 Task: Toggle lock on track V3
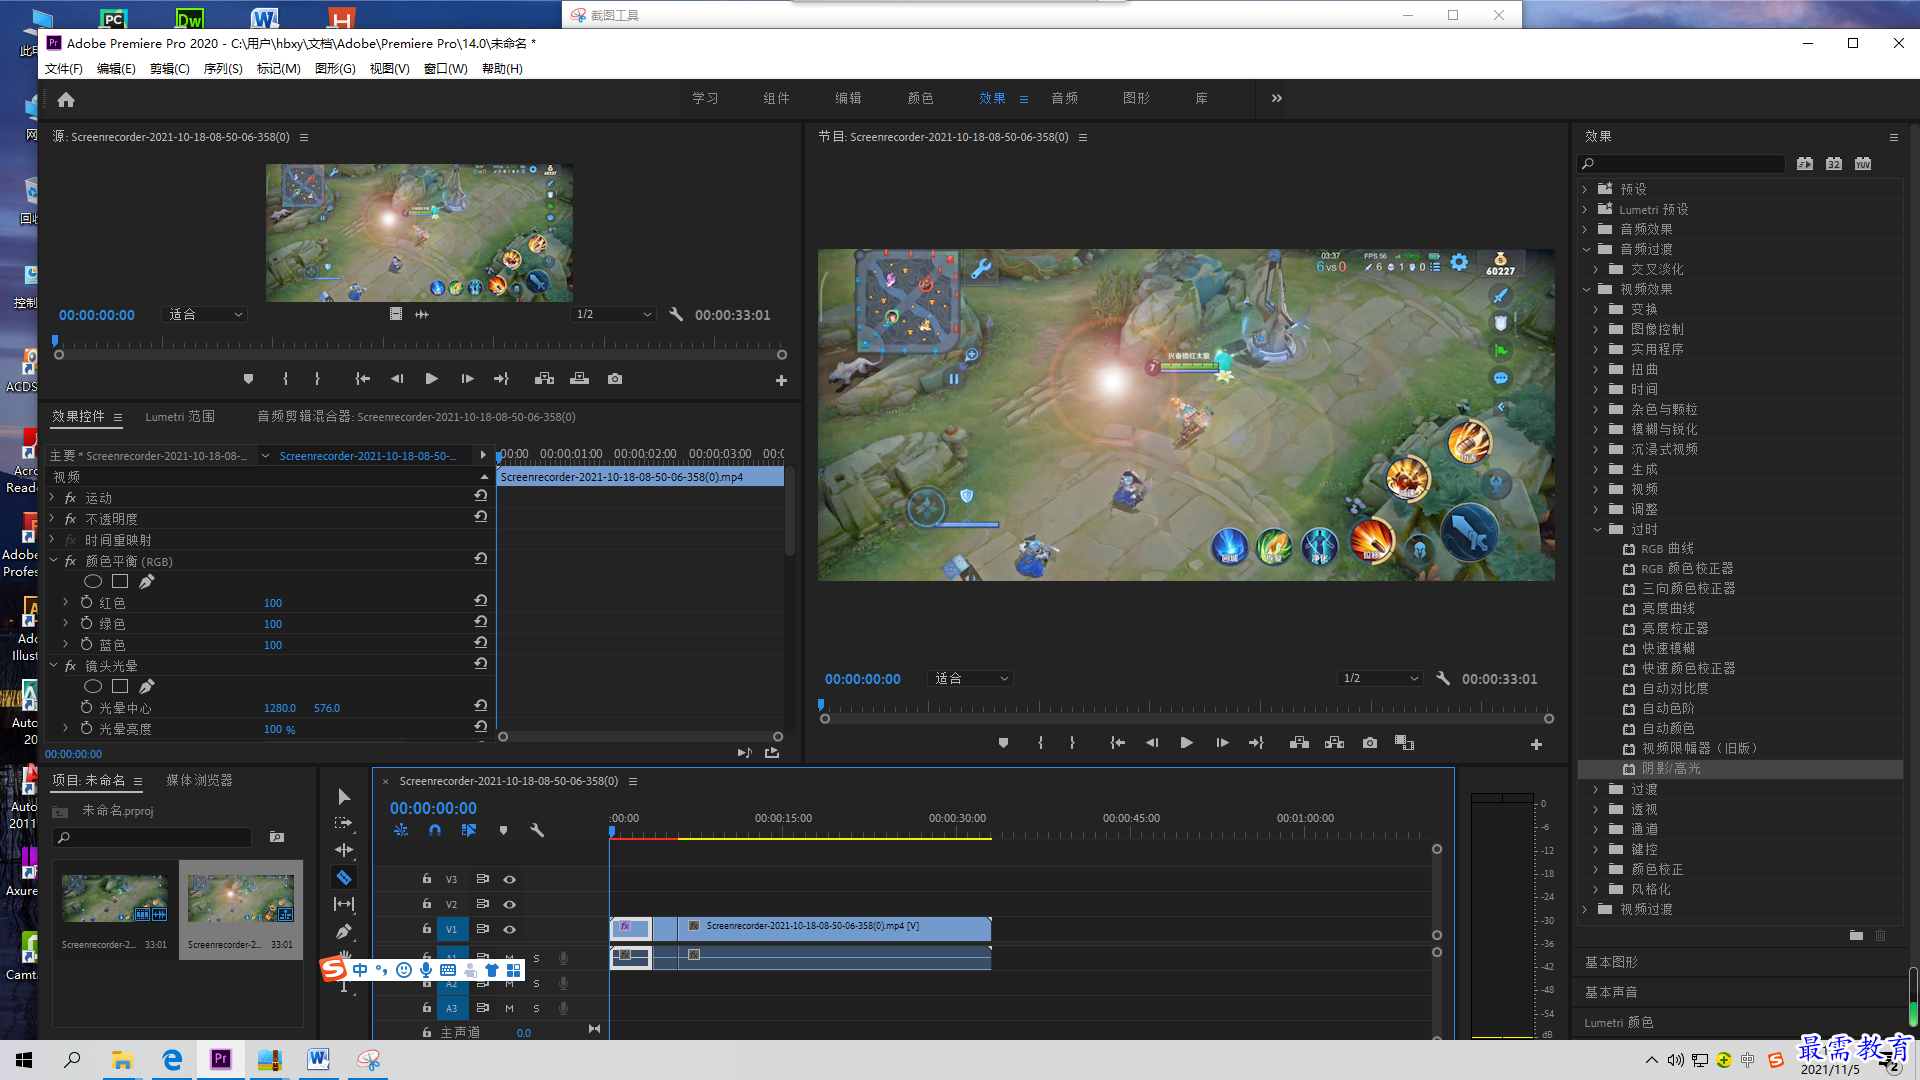click(x=427, y=879)
